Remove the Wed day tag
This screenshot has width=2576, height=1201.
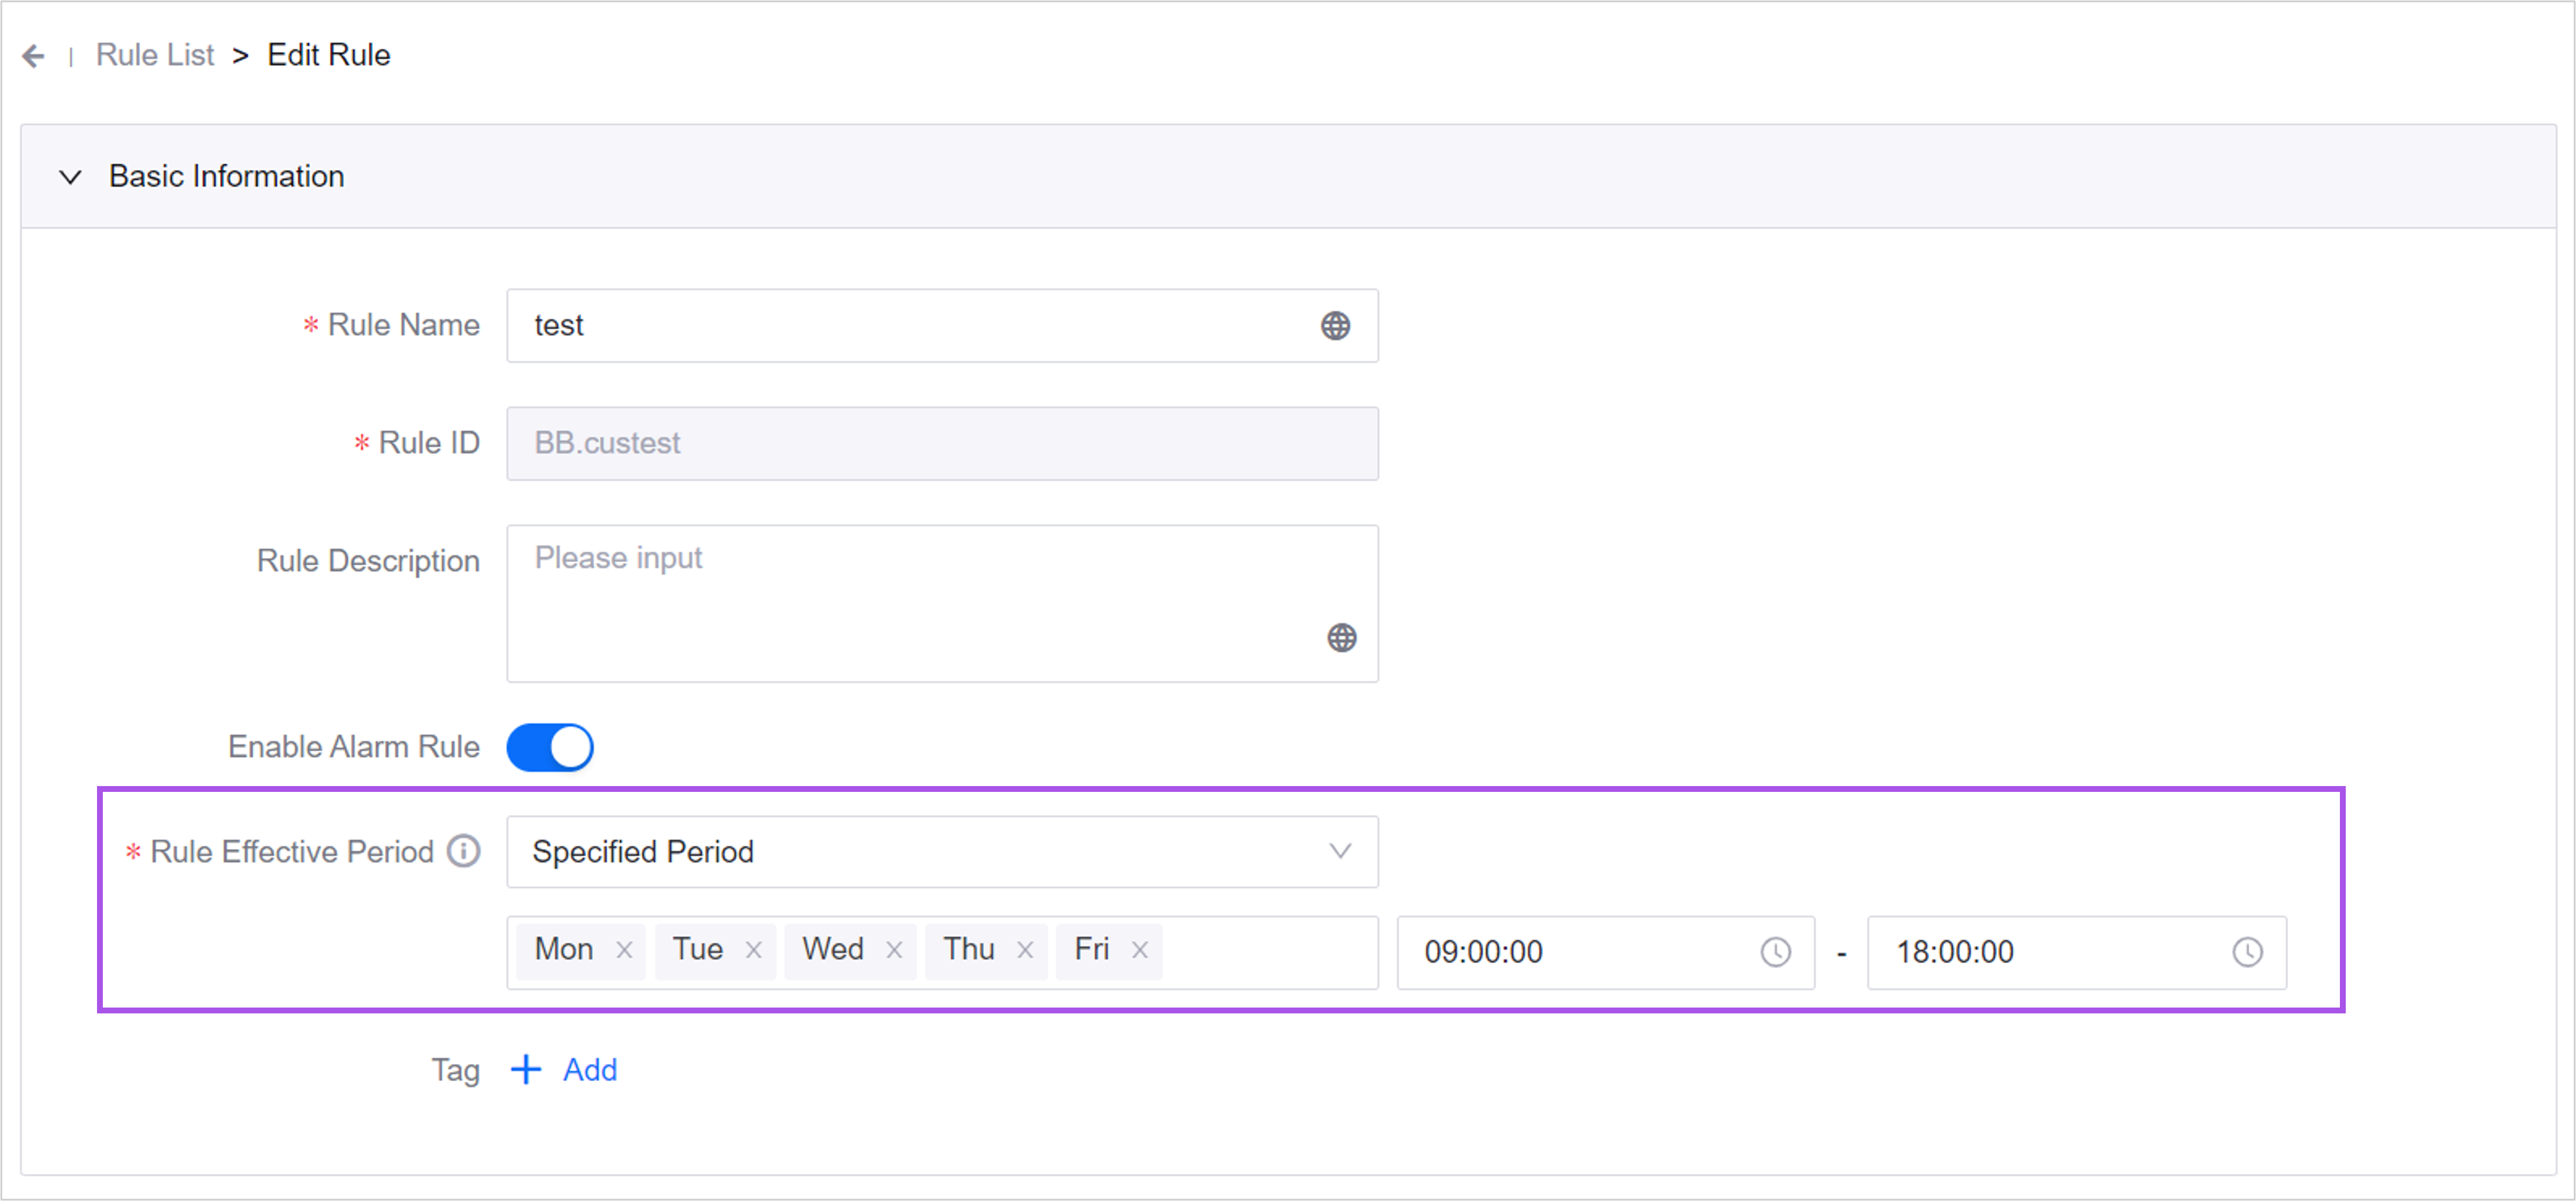point(894,950)
